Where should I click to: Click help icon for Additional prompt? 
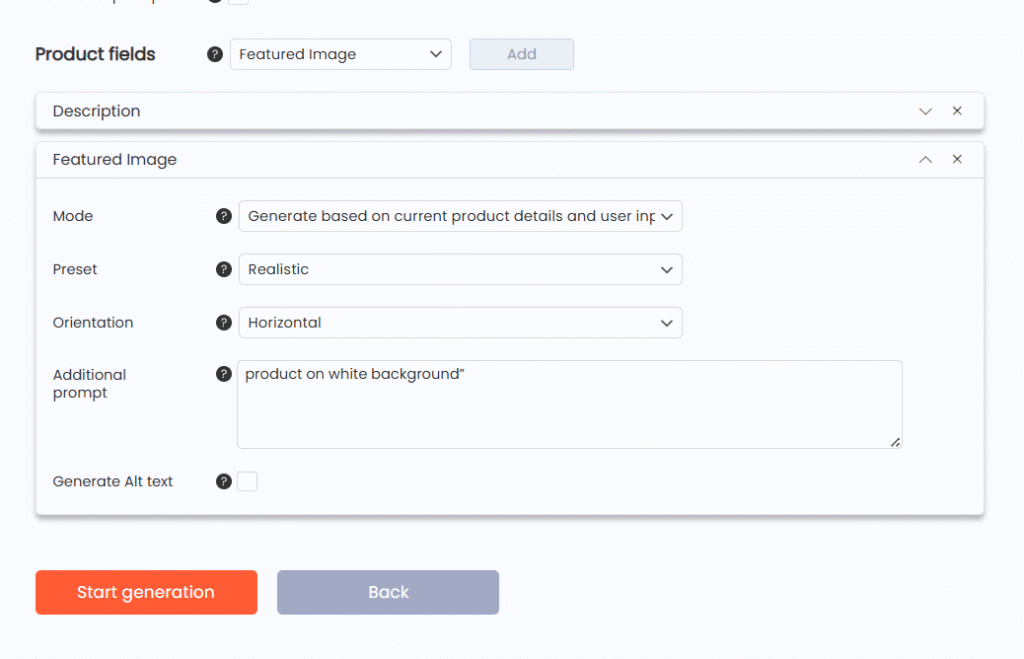(223, 374)
